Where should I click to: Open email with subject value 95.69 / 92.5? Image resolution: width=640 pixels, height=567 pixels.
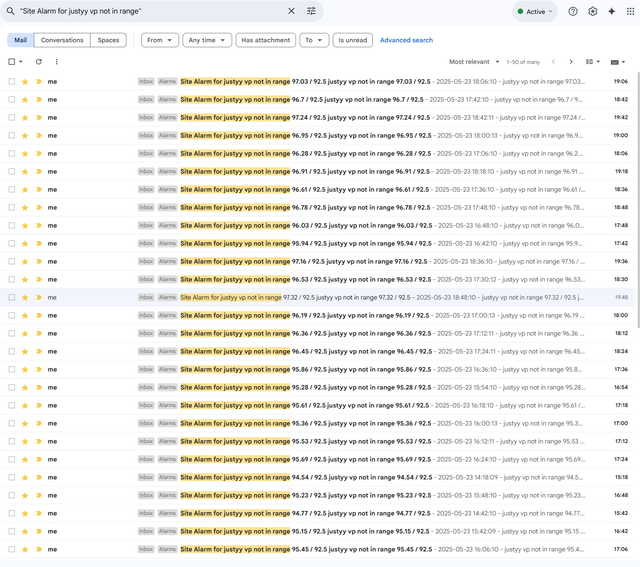318,459
